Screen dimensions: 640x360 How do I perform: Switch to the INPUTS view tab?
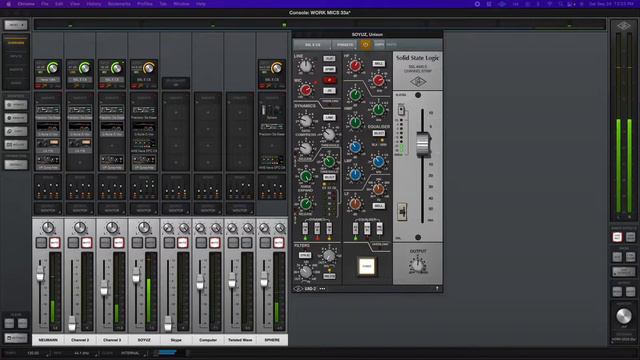[16, 56]
